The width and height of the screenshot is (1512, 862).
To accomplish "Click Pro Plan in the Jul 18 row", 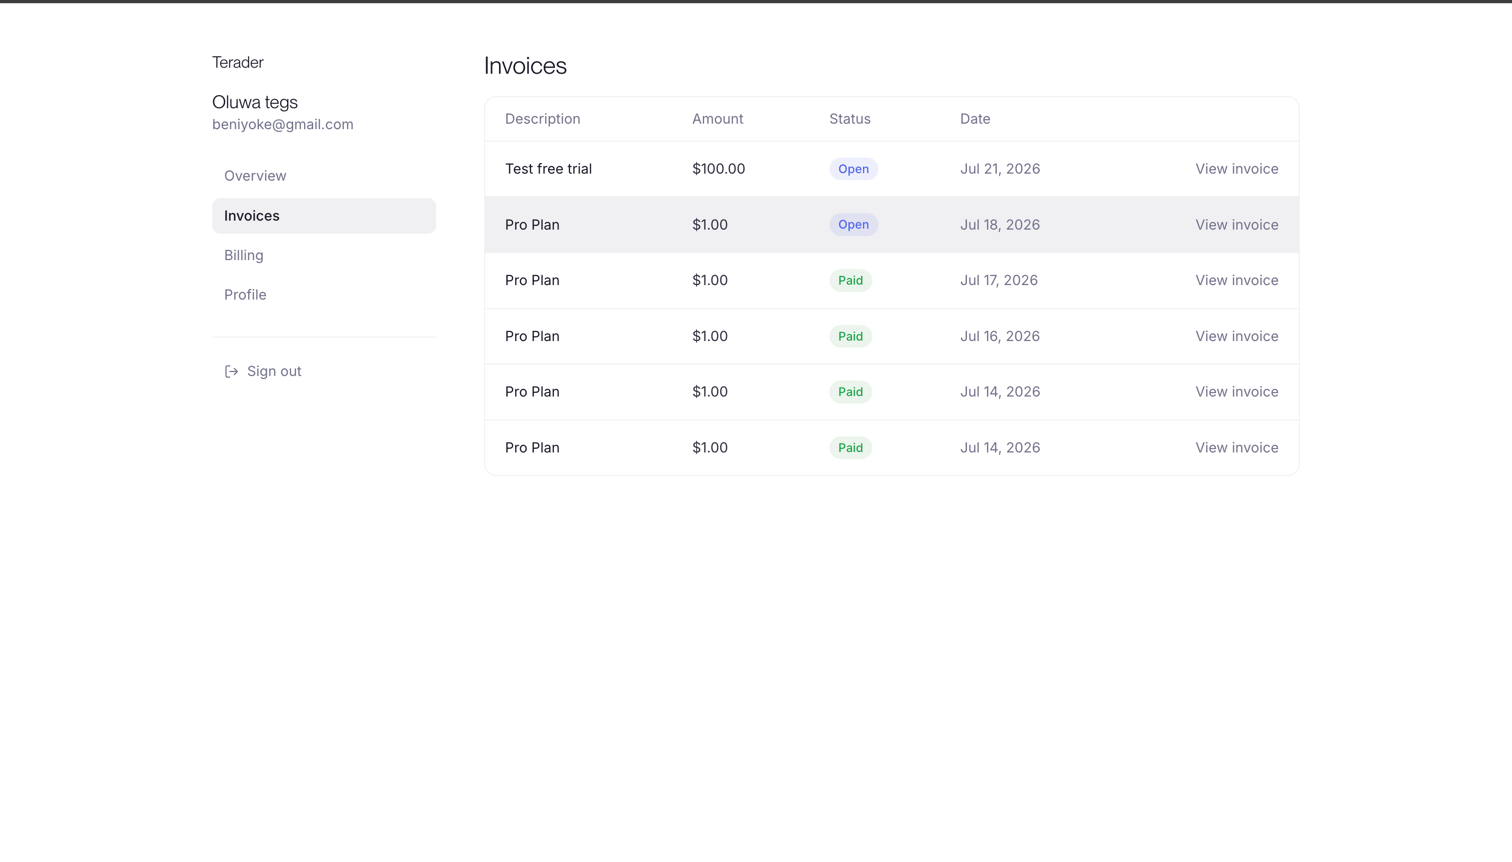I will tap(532, 225).
